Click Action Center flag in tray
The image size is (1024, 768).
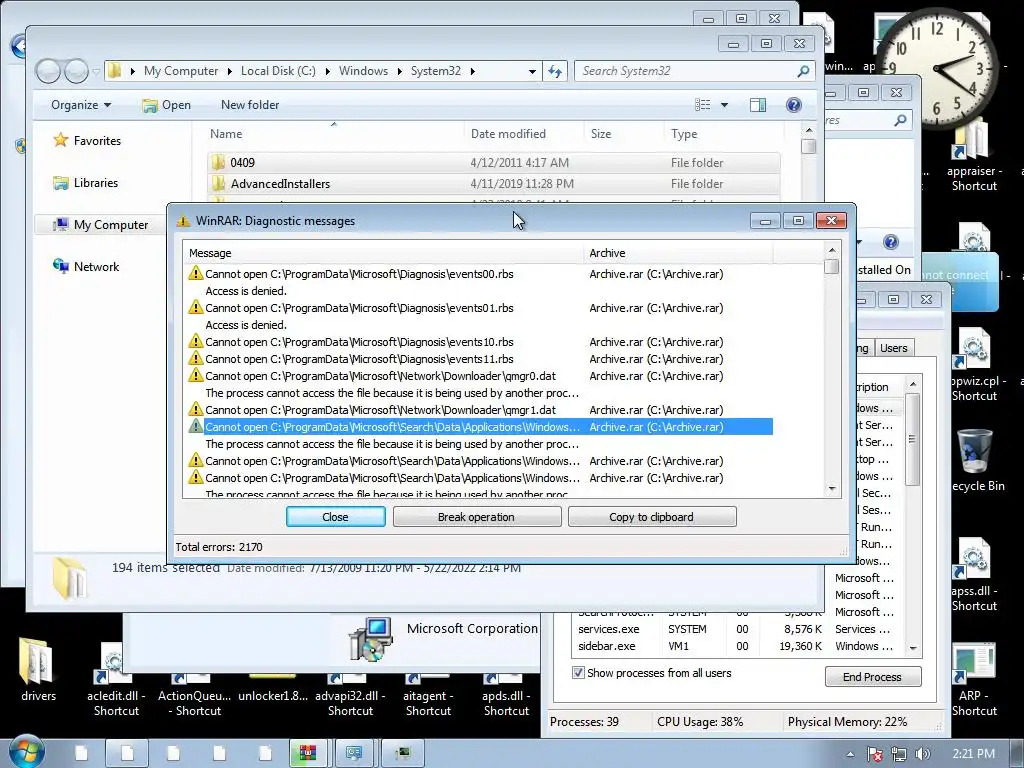tap(874, 754)
